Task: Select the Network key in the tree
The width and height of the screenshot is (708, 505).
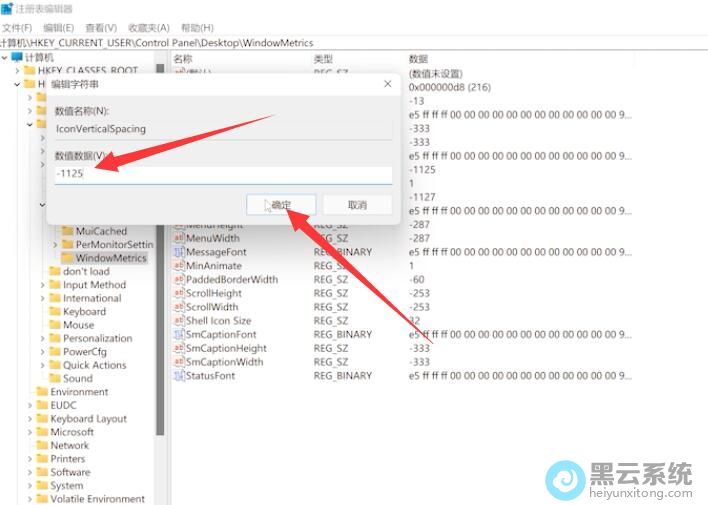Action: coord(69,446)
